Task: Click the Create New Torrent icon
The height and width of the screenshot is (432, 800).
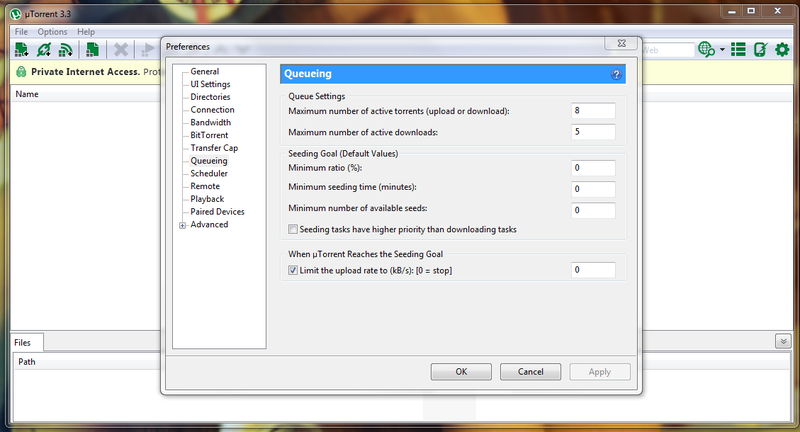Action: click(92, 49)
